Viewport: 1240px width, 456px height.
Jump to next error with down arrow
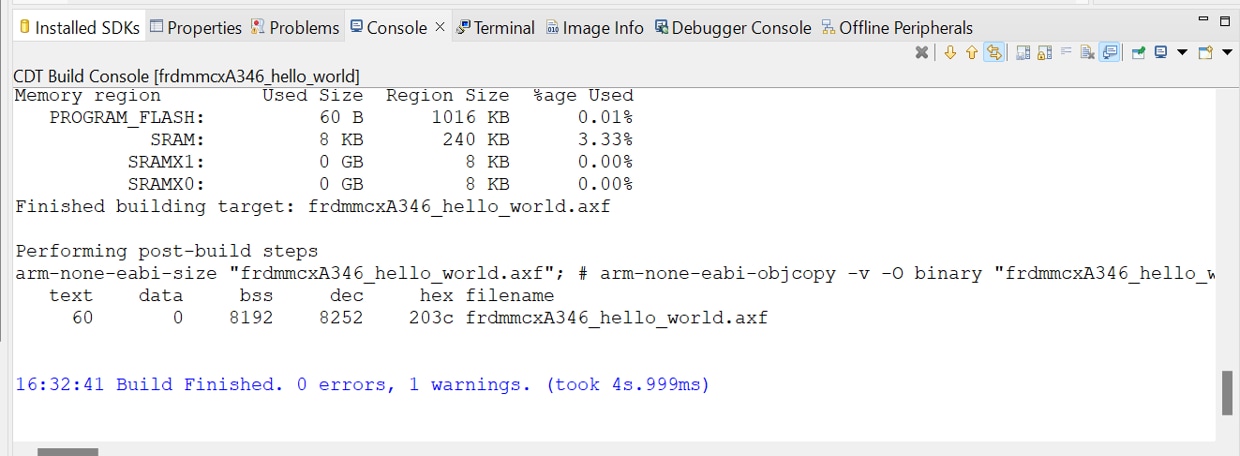[950, 53]
